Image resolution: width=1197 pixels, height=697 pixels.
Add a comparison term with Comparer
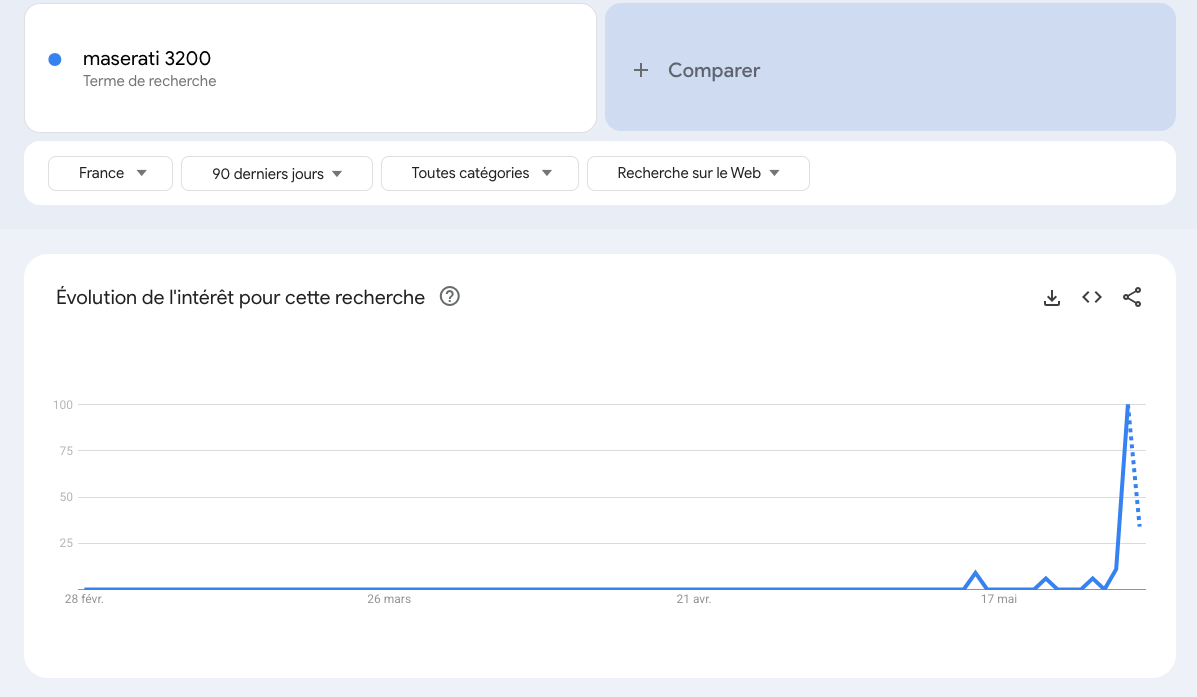890,67
